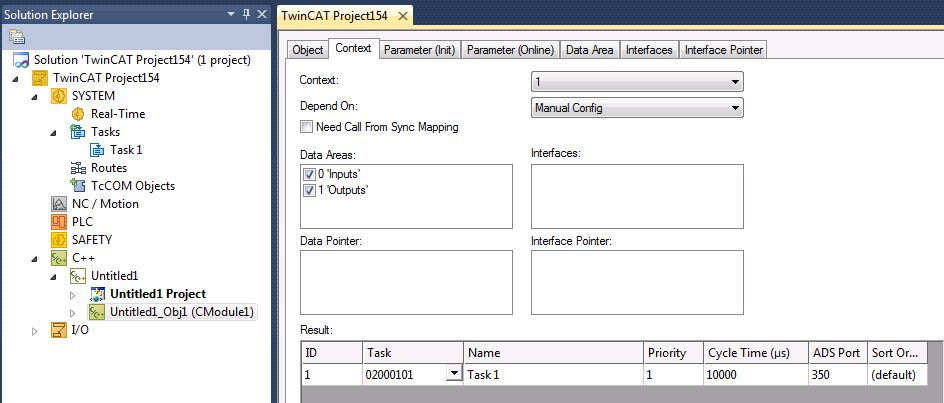Image resolution: width=944 pixels, height=403 pixels.
Task: Close the TwinCAT Project154 document tab
Action: tap(402, 16)
